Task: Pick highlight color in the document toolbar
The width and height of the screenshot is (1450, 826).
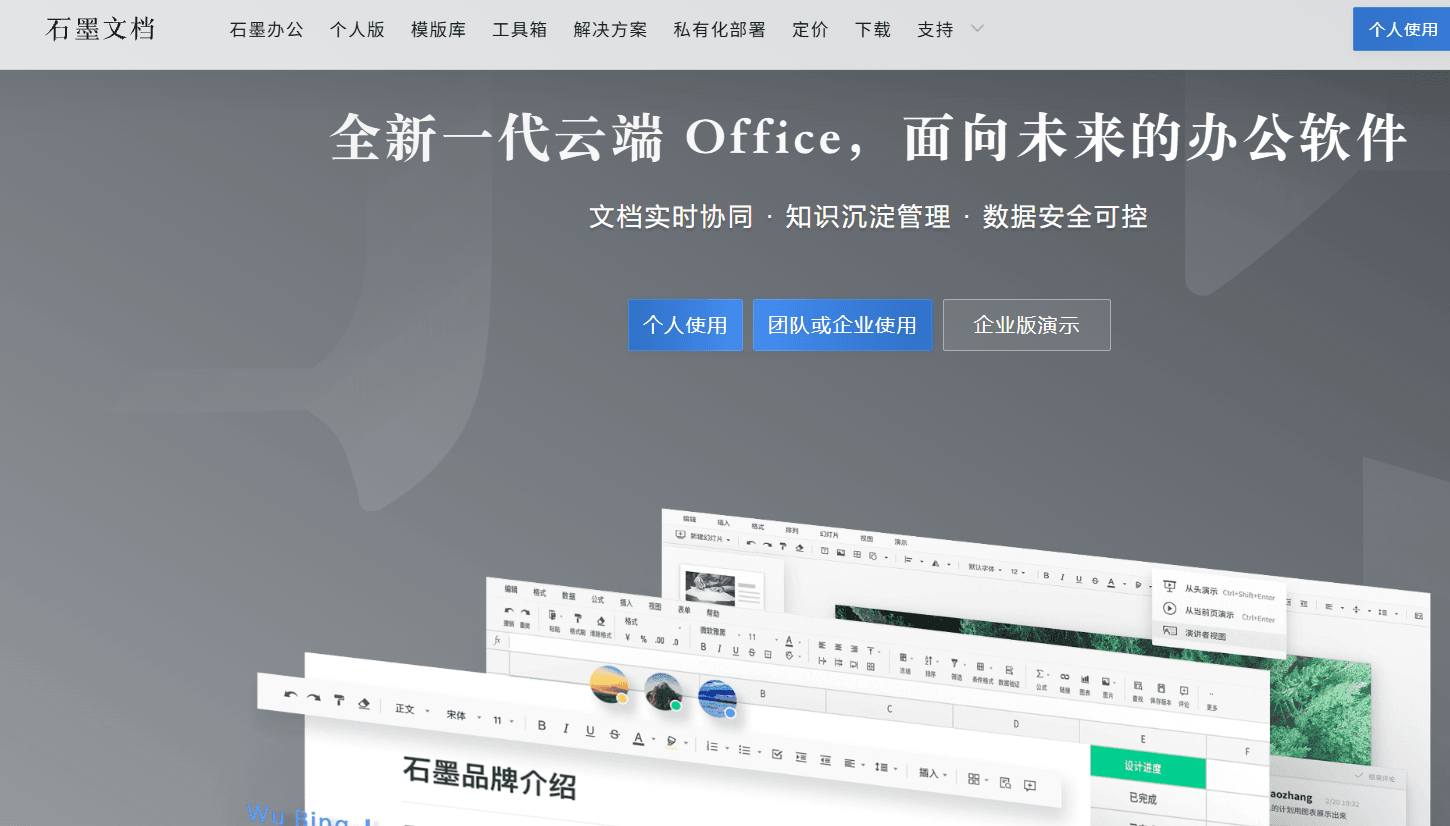Action: tap(672, 742)
